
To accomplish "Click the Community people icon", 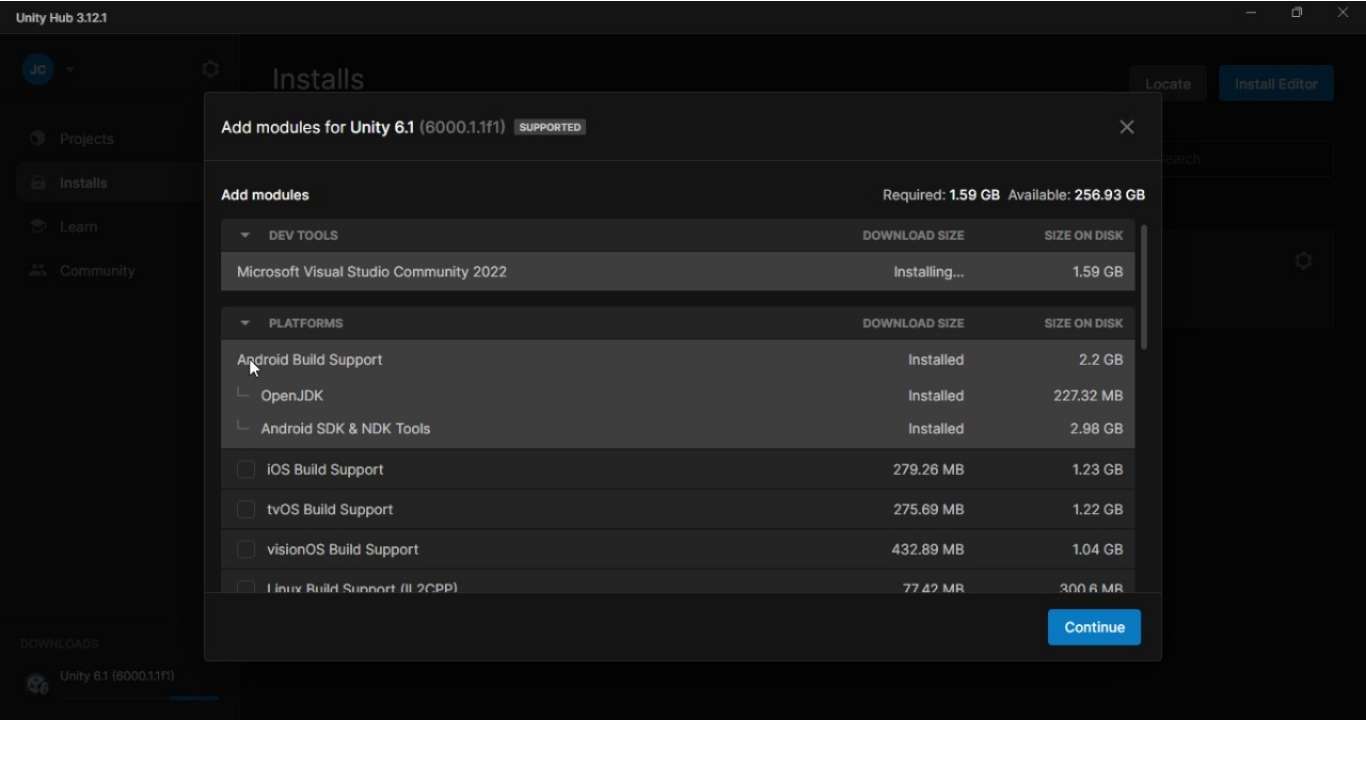I will pos(38,271).
